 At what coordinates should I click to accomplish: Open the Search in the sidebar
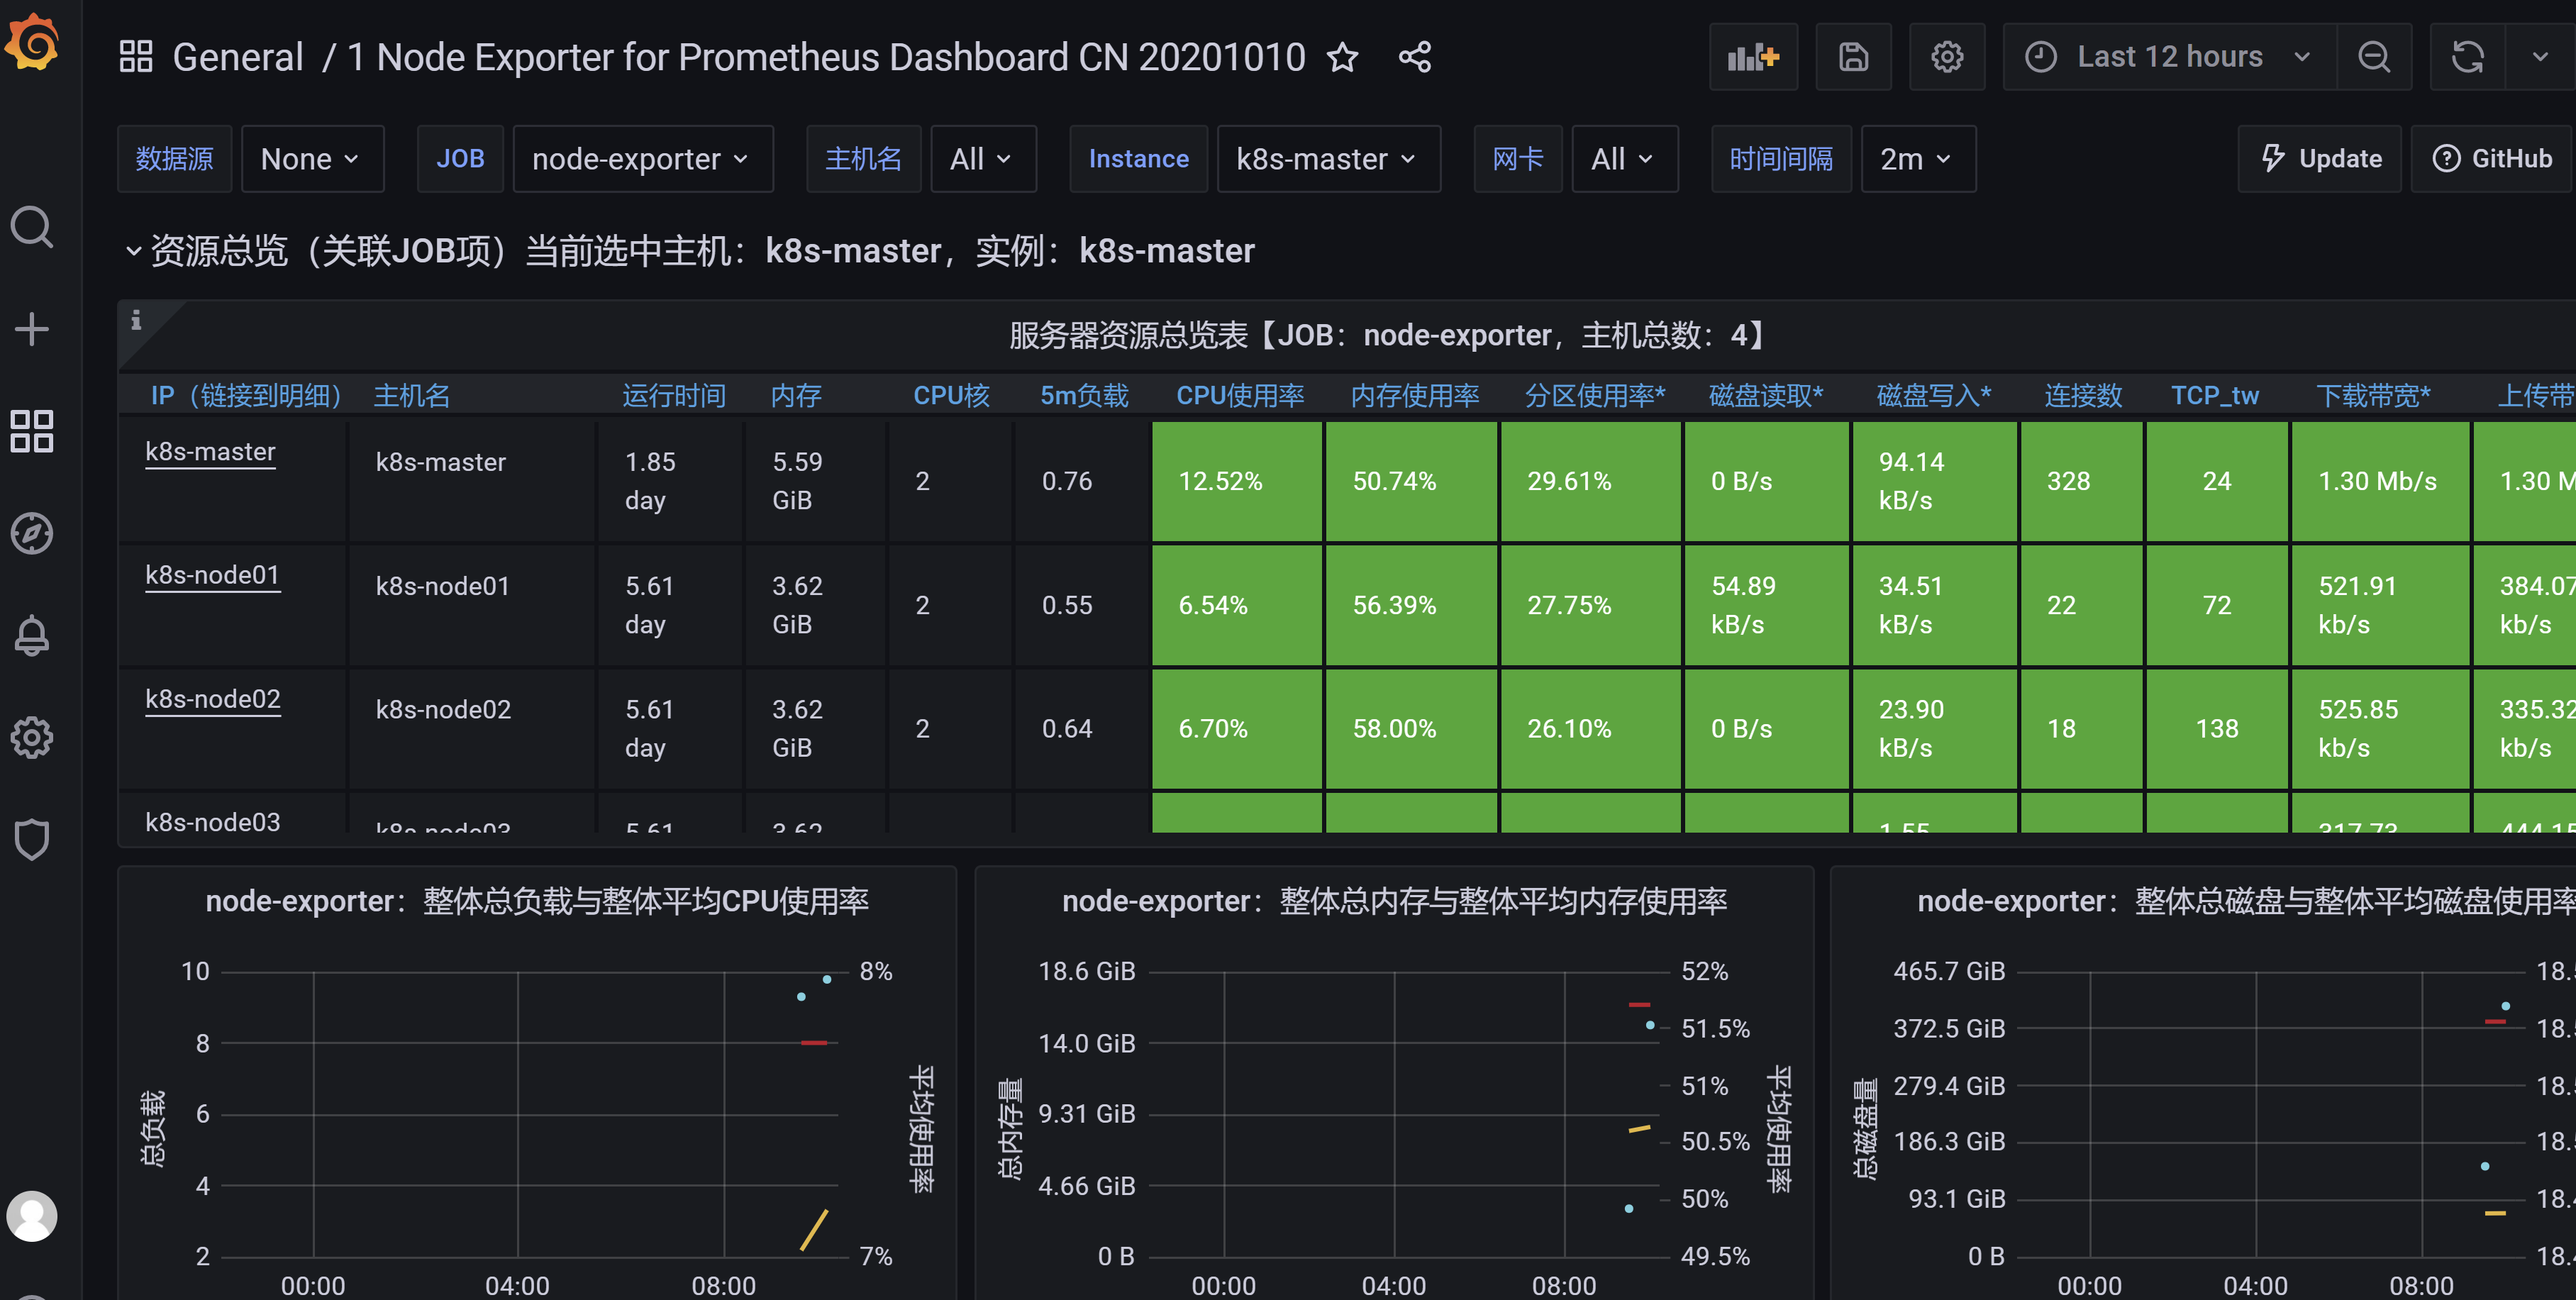32,227
